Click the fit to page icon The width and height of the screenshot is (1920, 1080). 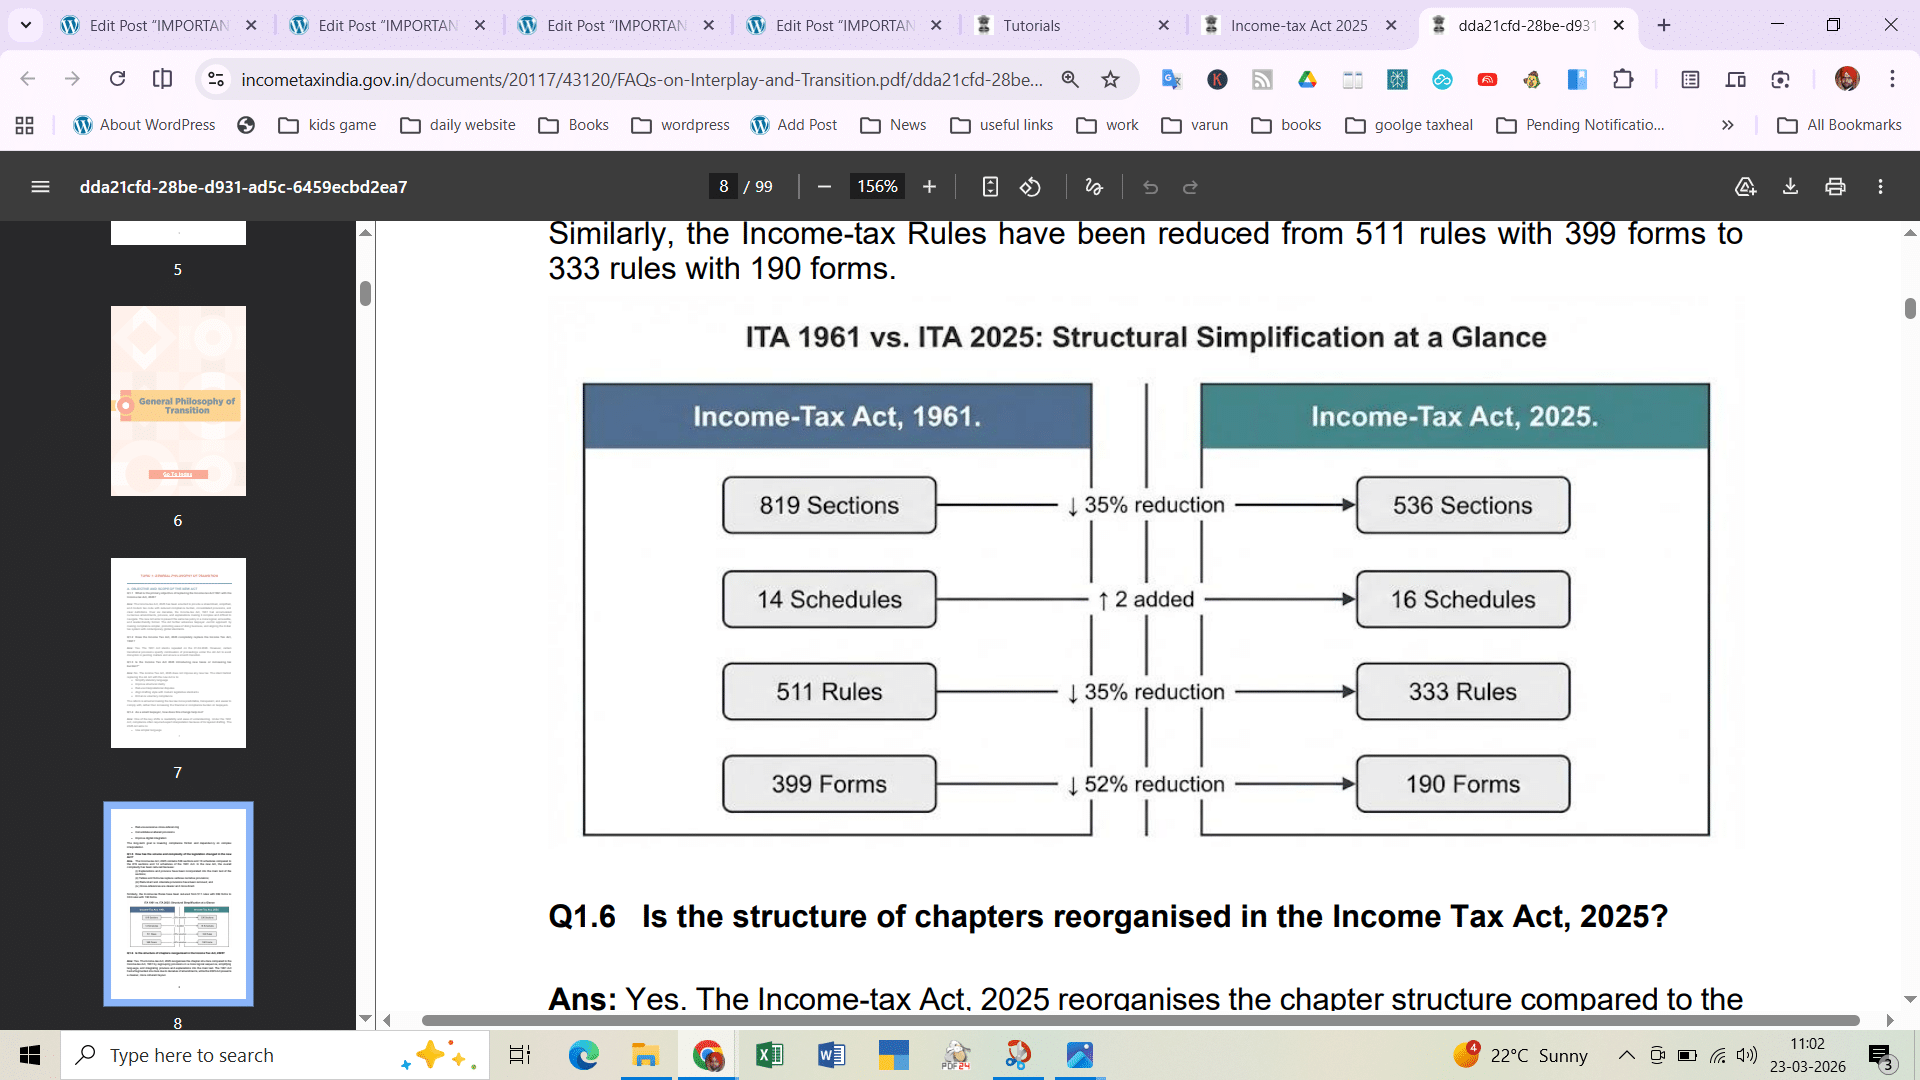coord(990,187)
